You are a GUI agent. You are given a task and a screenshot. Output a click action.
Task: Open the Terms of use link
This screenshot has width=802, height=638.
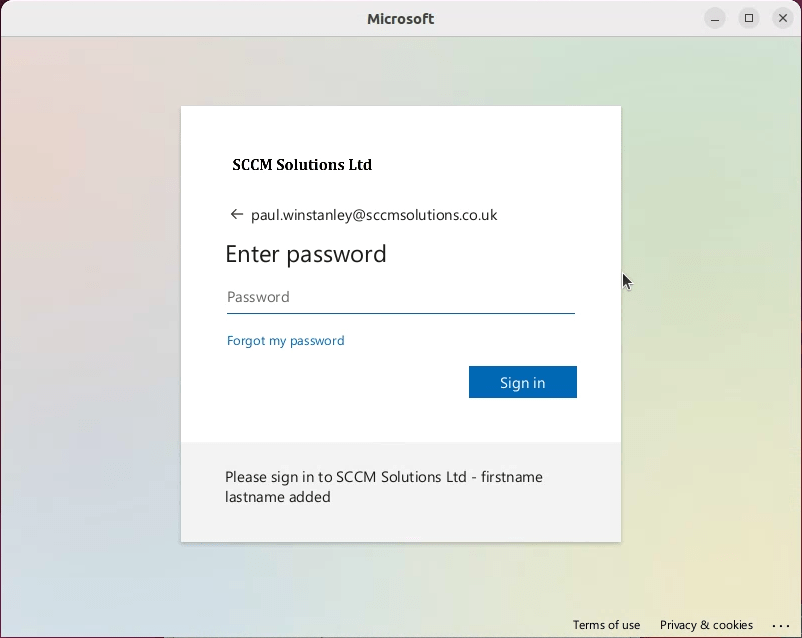[606, 625]
